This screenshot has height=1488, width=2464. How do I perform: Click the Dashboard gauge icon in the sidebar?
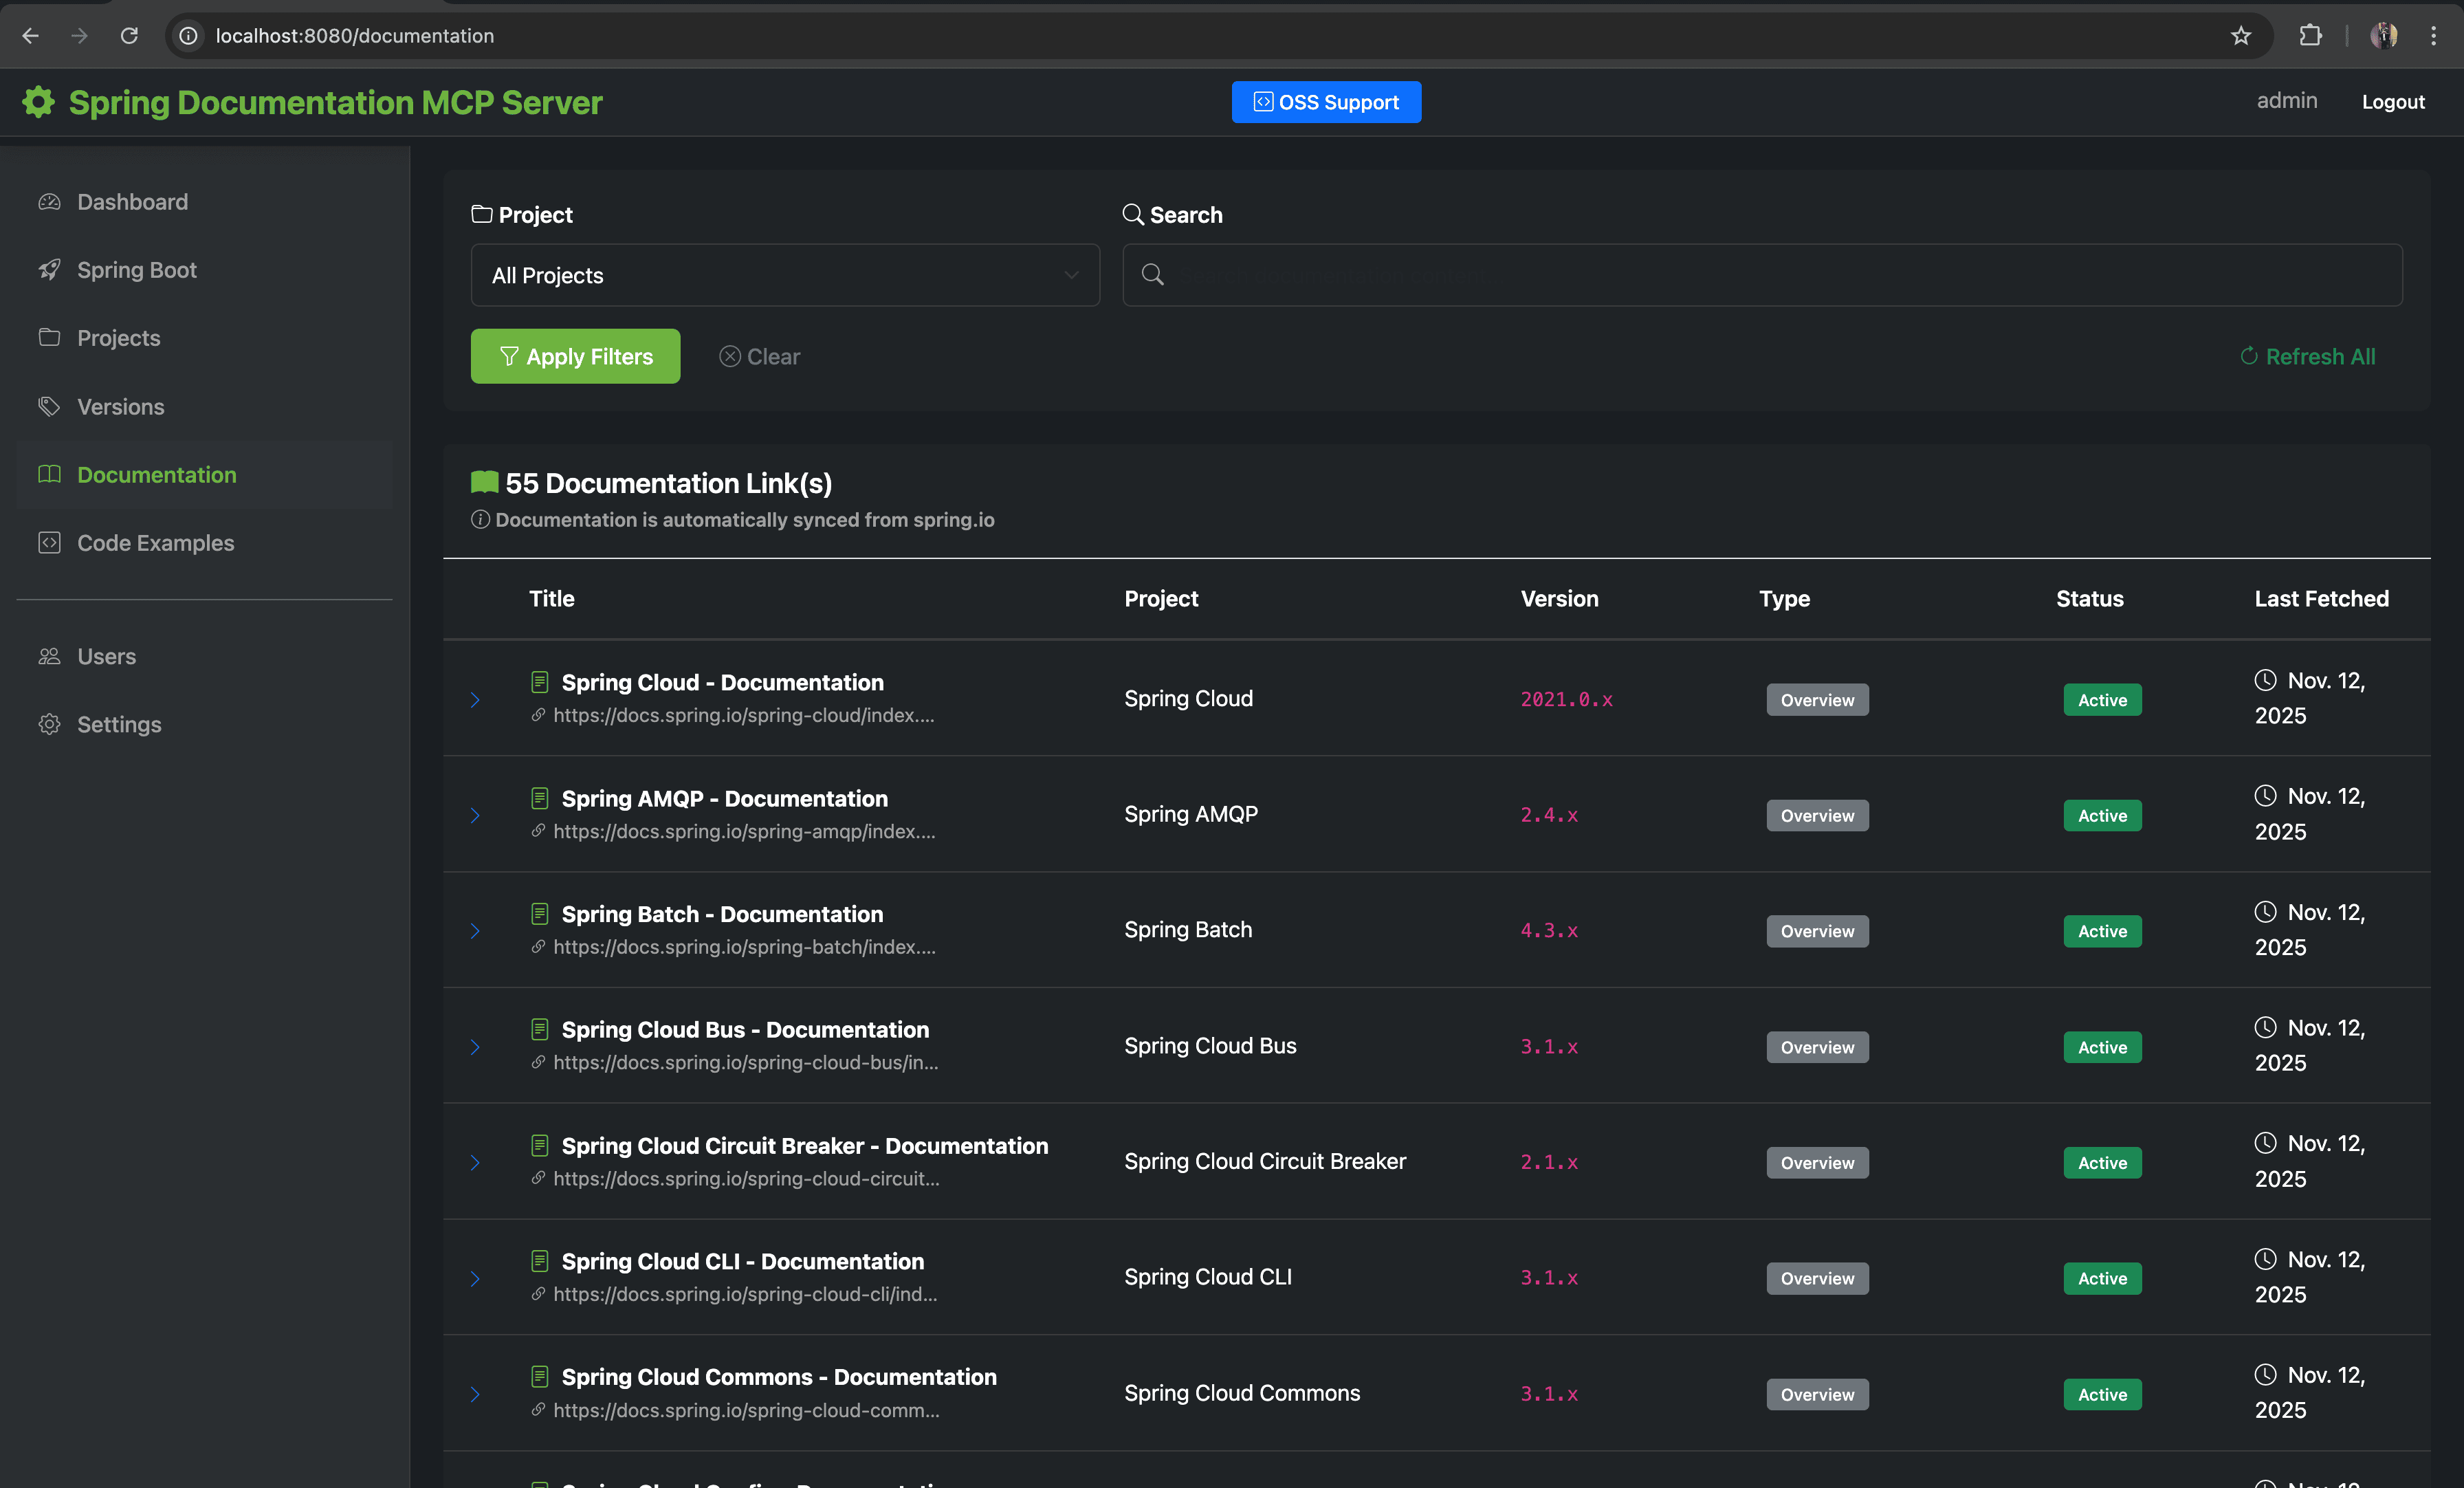click(x=49, y=202)
